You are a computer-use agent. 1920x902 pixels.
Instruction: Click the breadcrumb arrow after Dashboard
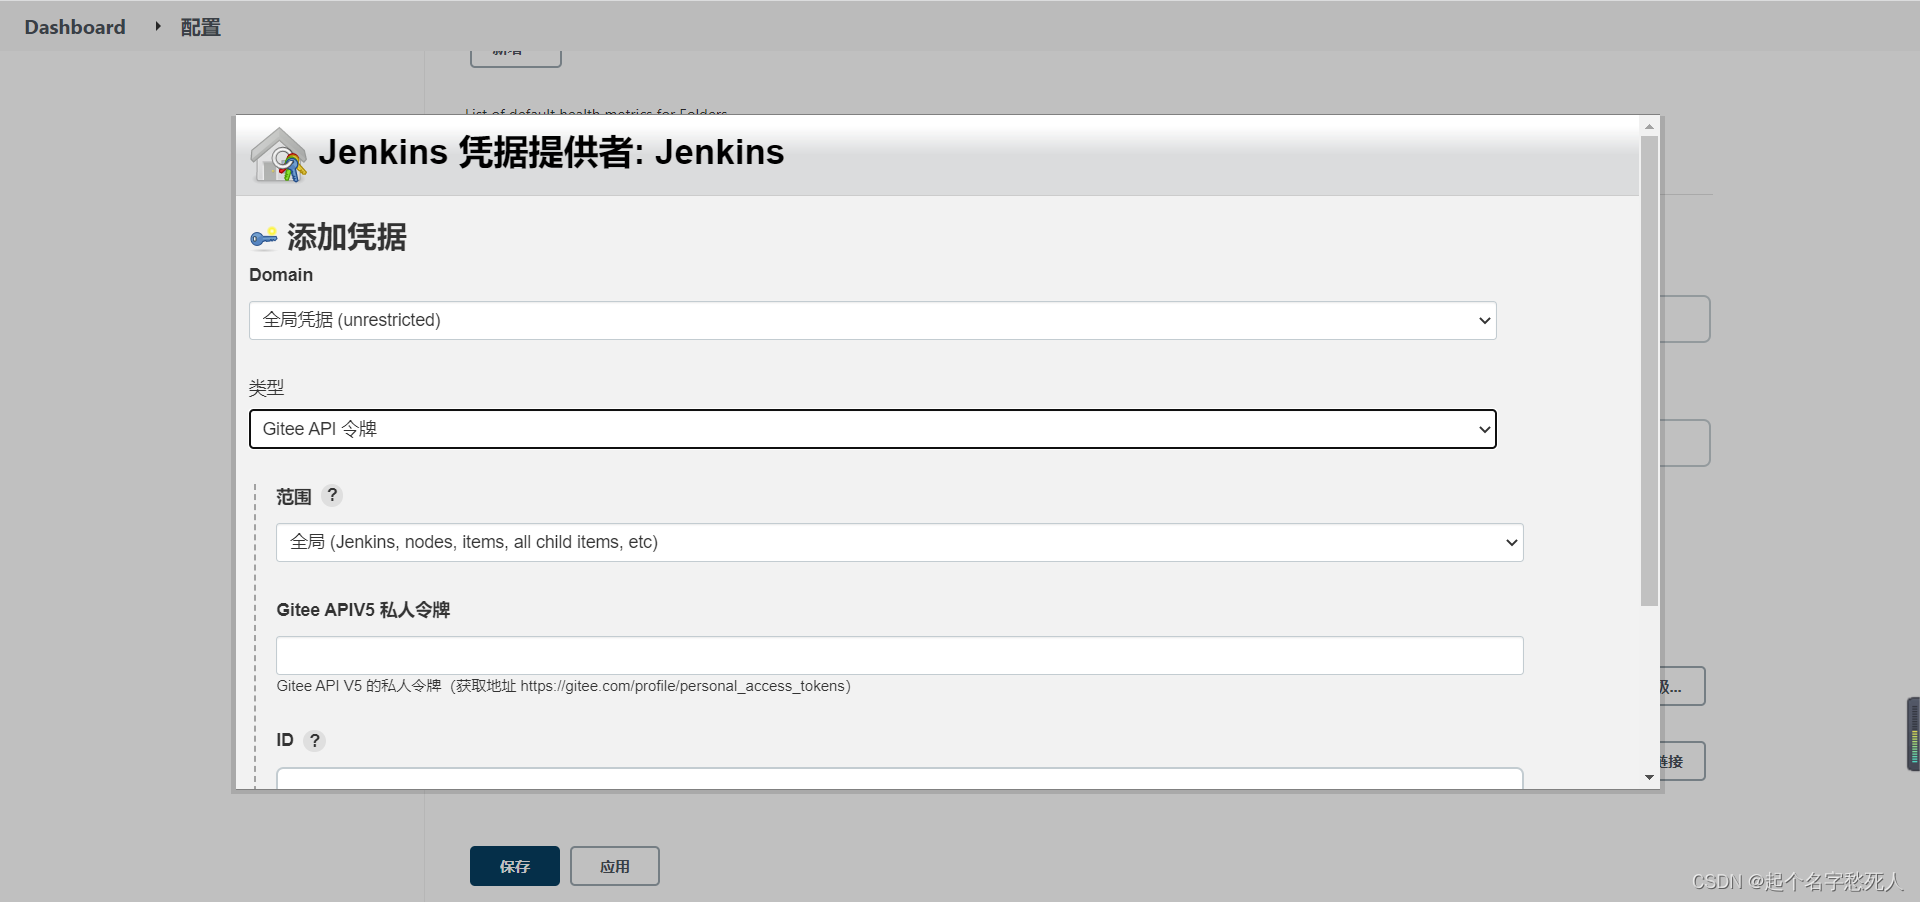(158, 26)
